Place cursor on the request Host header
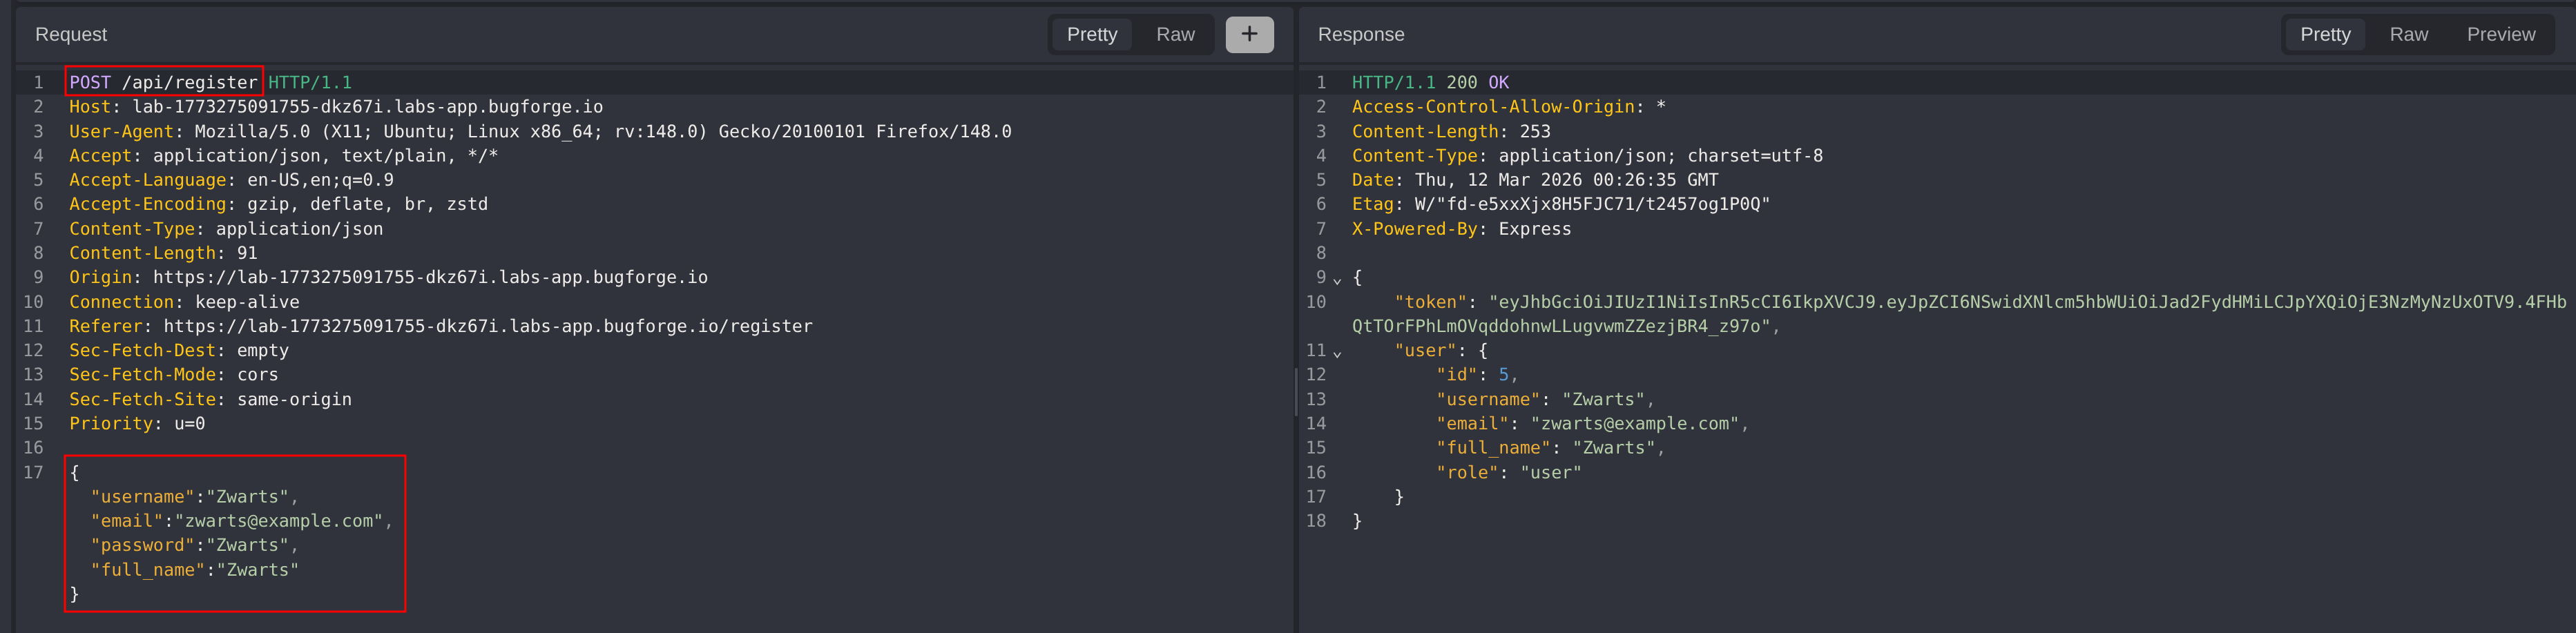The height and width of the screenshot is (633, 2576). coord(335,107)
